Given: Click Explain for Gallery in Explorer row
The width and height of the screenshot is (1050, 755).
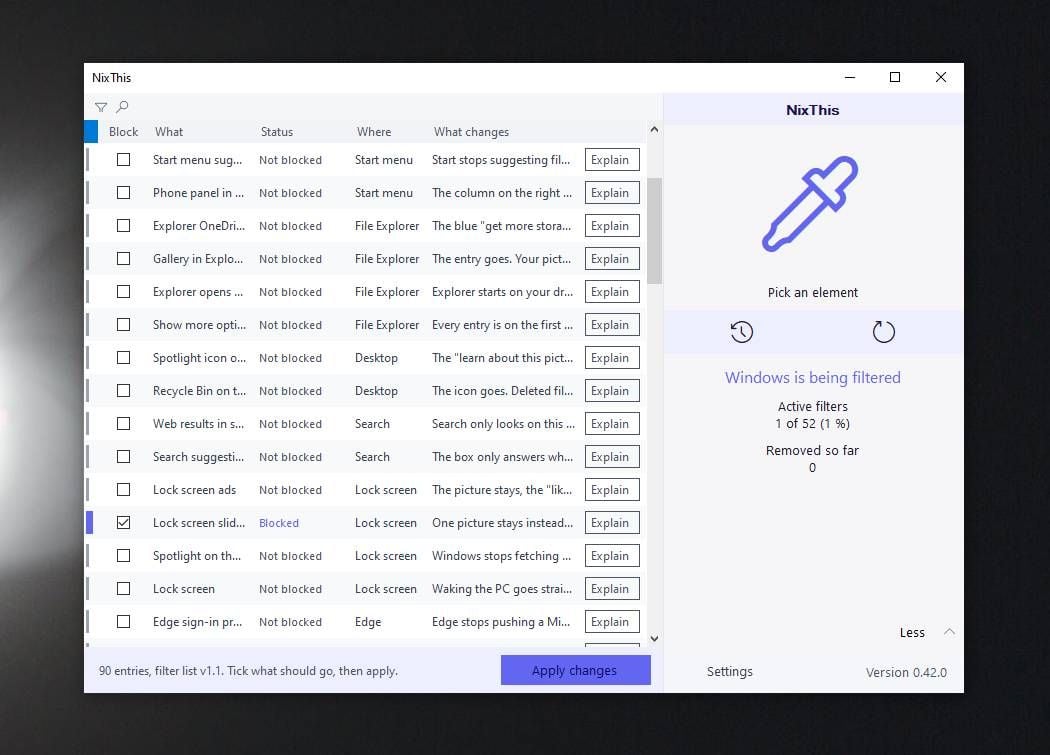Looking at the screenshot, I should tap(612, 259).
